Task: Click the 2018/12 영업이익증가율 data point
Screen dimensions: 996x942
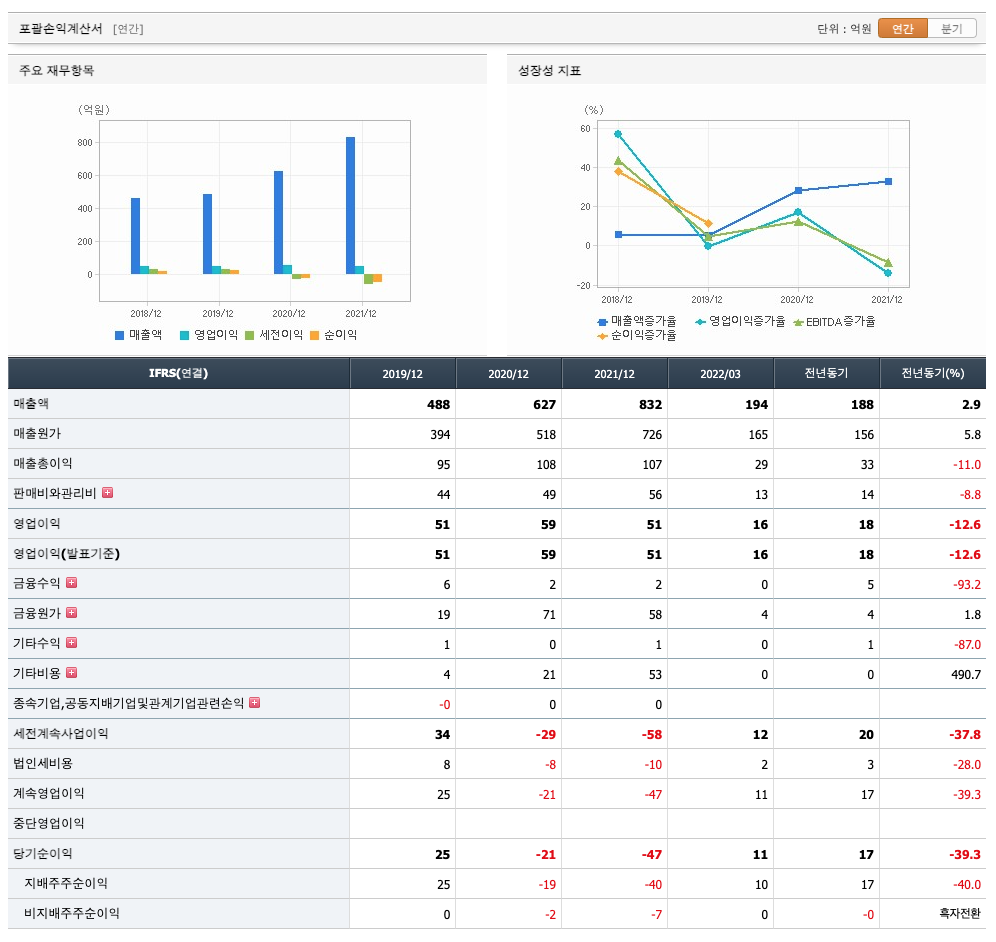Action: [618, 134]
